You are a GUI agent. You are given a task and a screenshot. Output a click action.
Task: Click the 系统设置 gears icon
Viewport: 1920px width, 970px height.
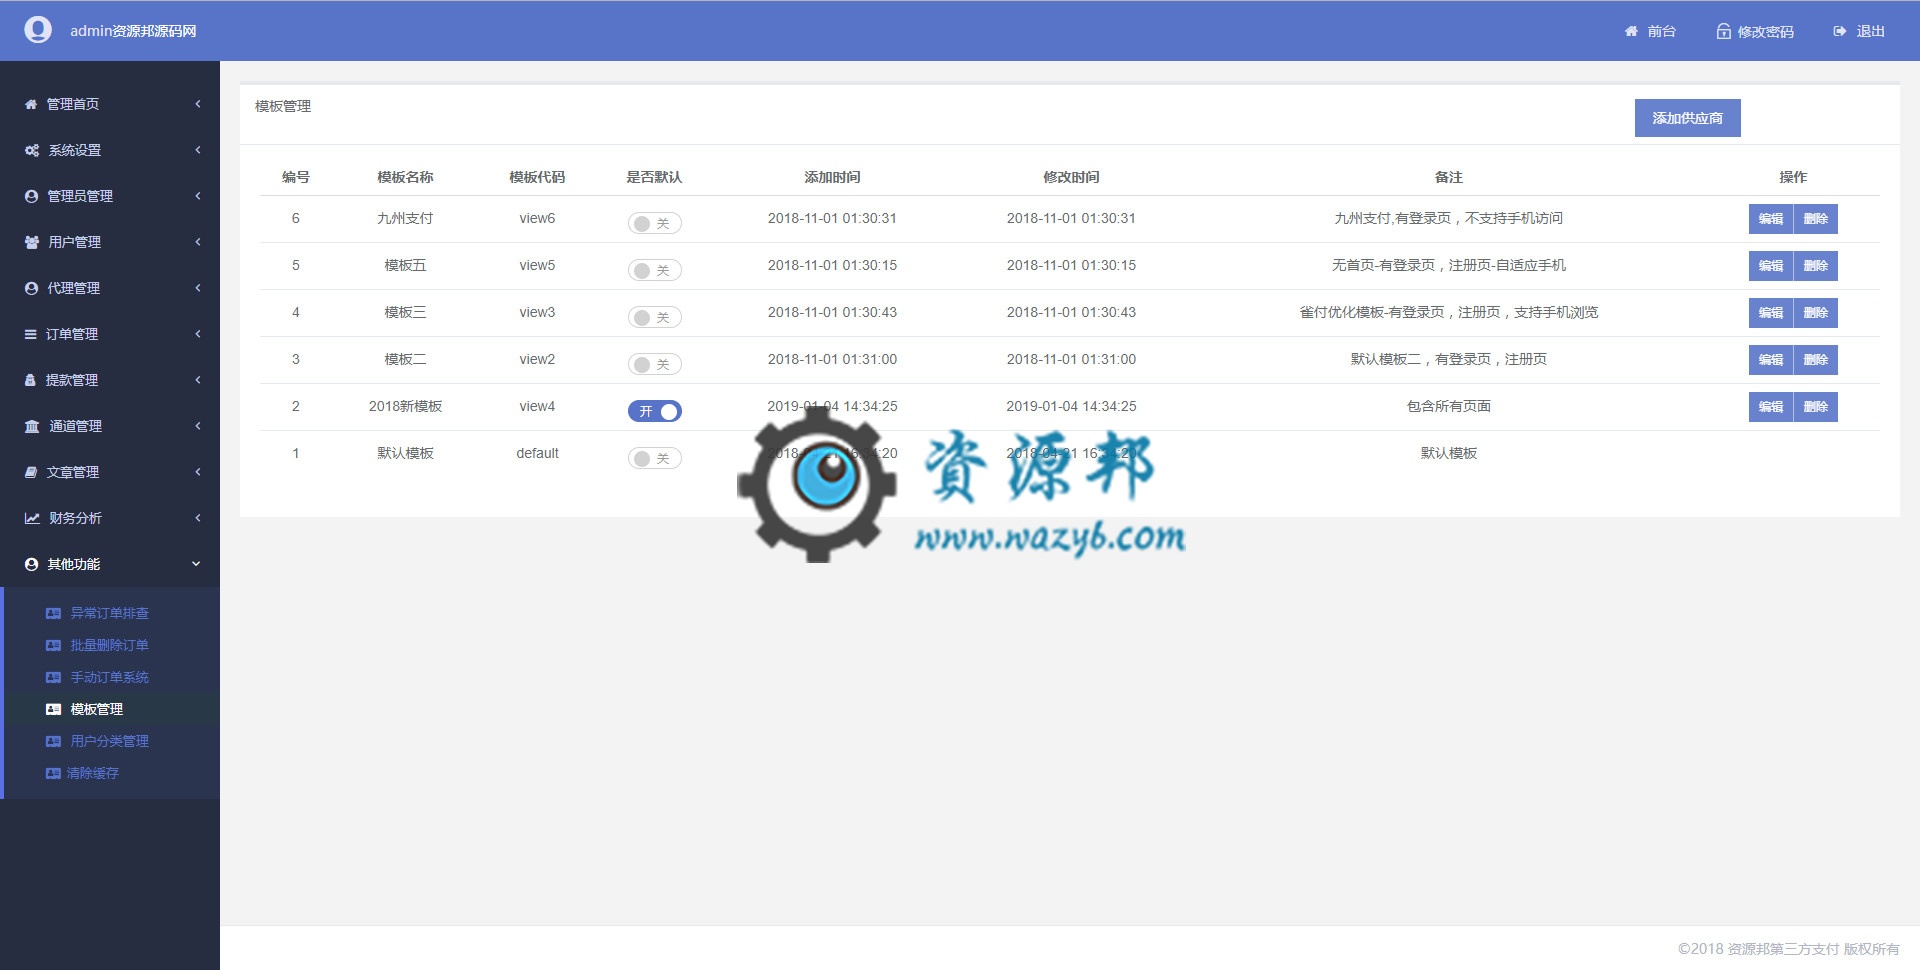tap(32, 150)
